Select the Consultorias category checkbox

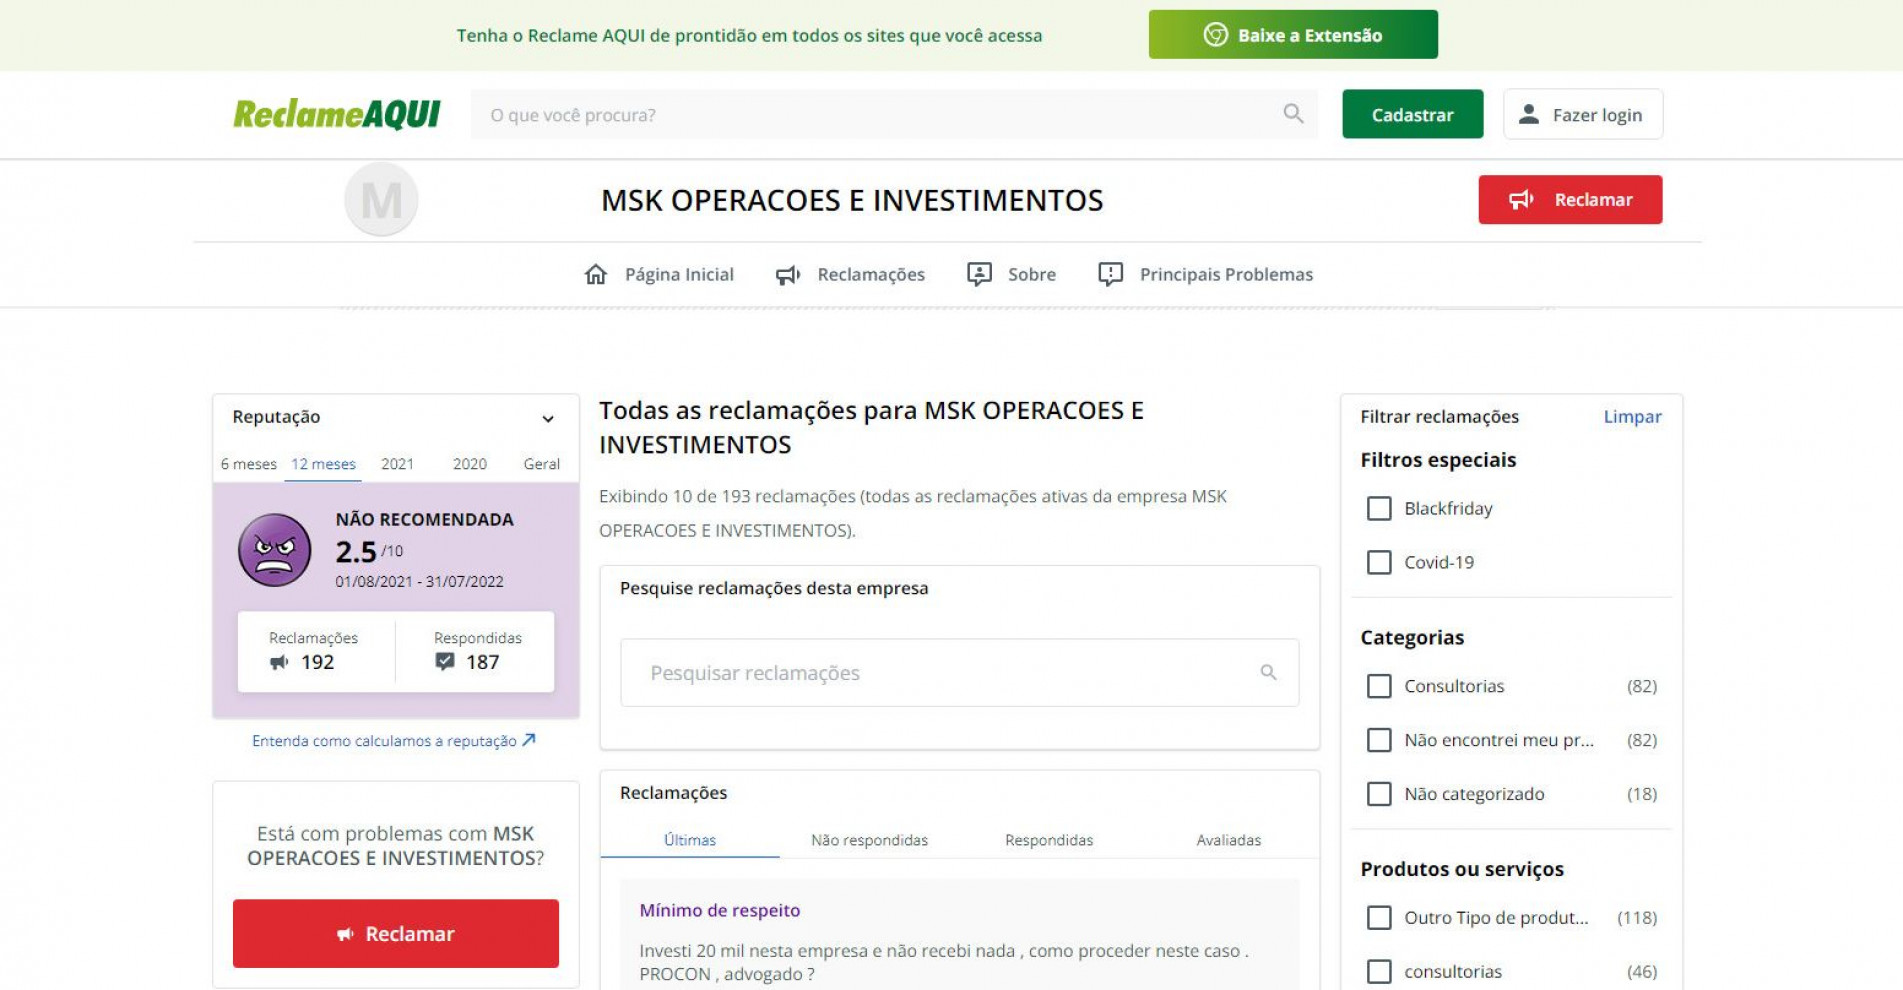[1379, 686]
